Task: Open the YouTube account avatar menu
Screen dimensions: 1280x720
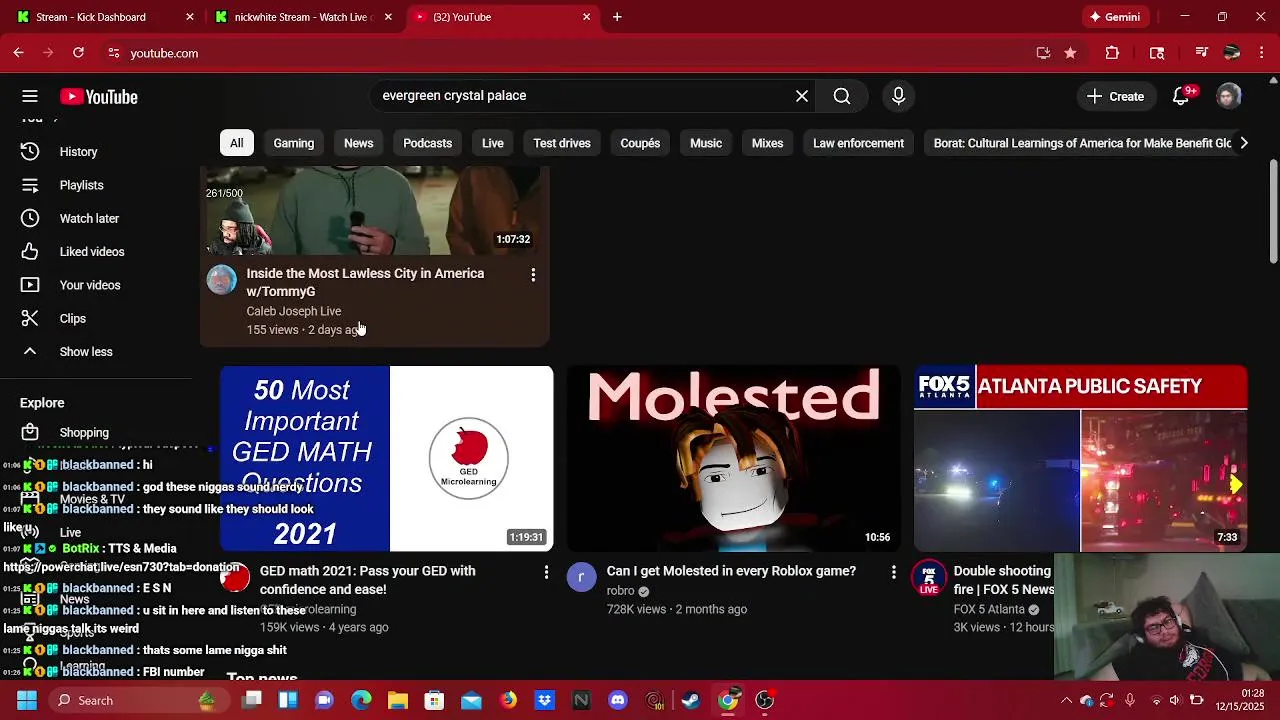Action: coord(1229,96)
